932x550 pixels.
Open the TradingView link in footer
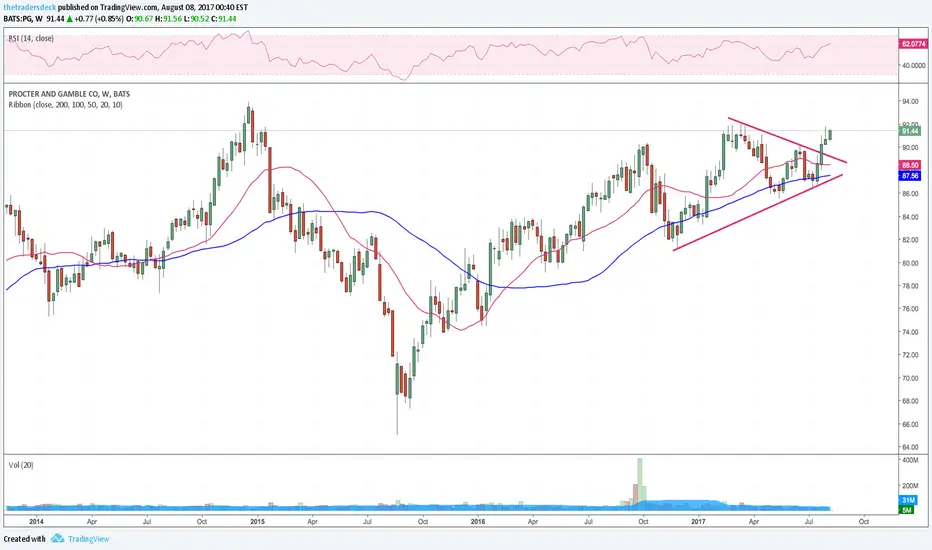pos(89,539)
